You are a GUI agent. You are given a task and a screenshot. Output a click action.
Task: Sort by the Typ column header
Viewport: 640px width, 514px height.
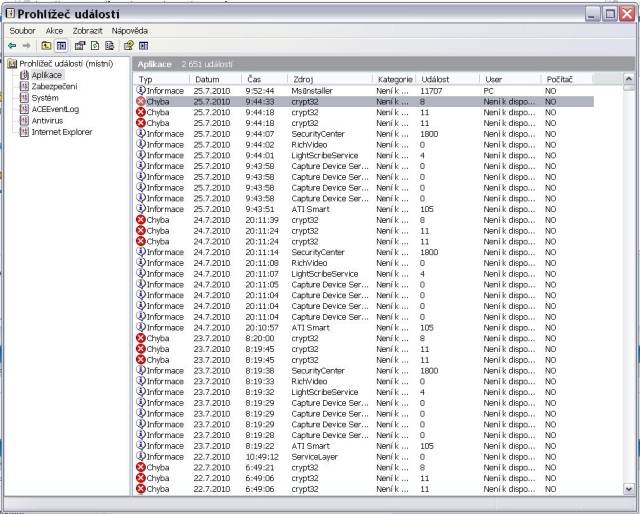[162, 79]
